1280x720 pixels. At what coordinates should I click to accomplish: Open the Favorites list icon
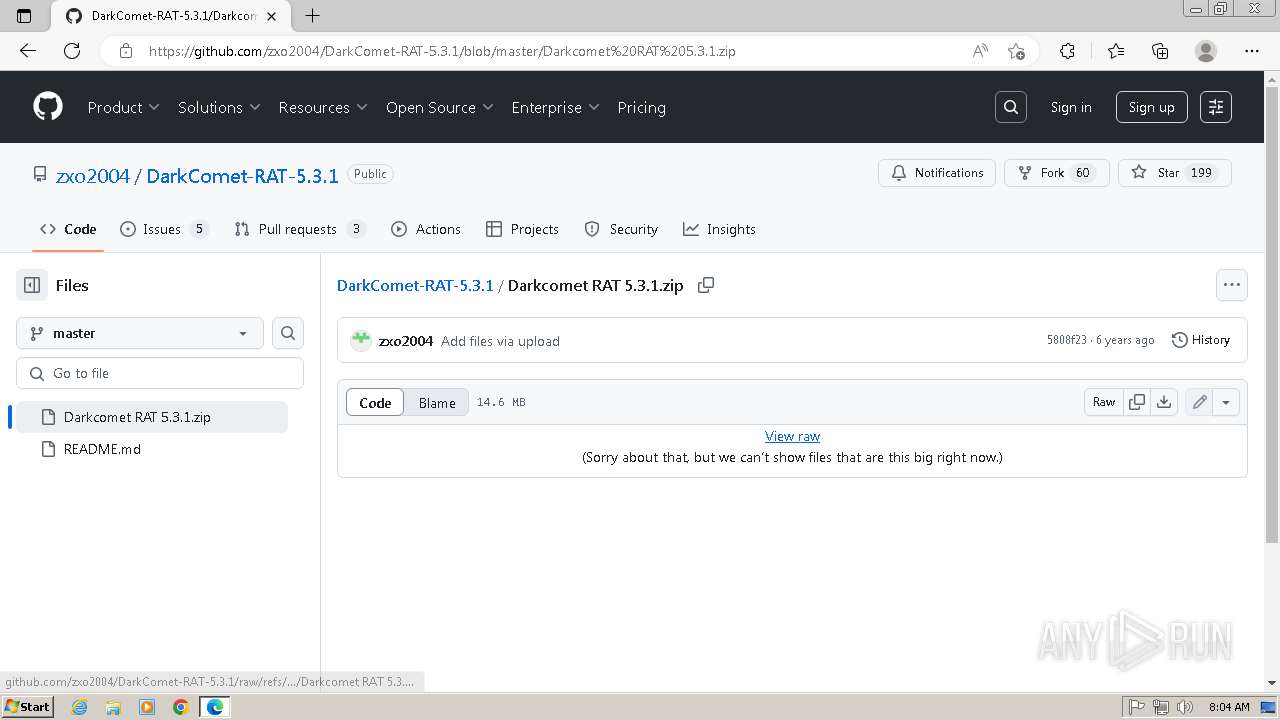point(1116,51)
